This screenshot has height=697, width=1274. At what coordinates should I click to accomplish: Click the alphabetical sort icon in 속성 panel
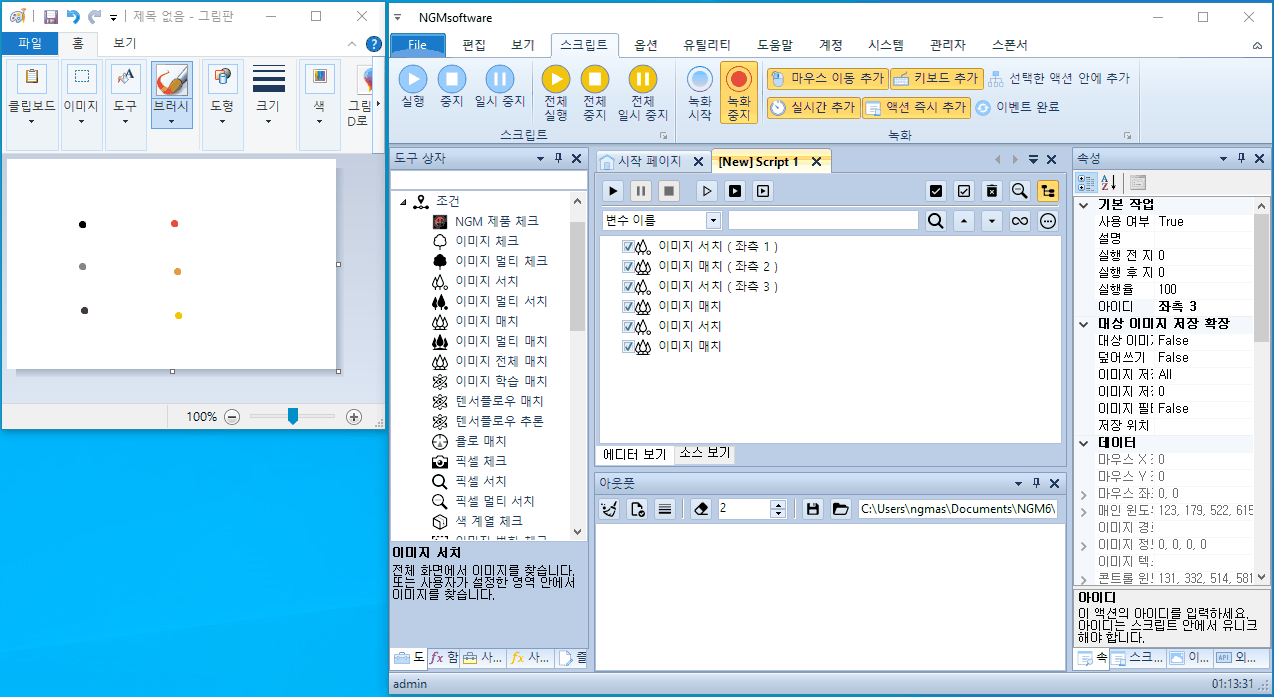point(1109,183)
